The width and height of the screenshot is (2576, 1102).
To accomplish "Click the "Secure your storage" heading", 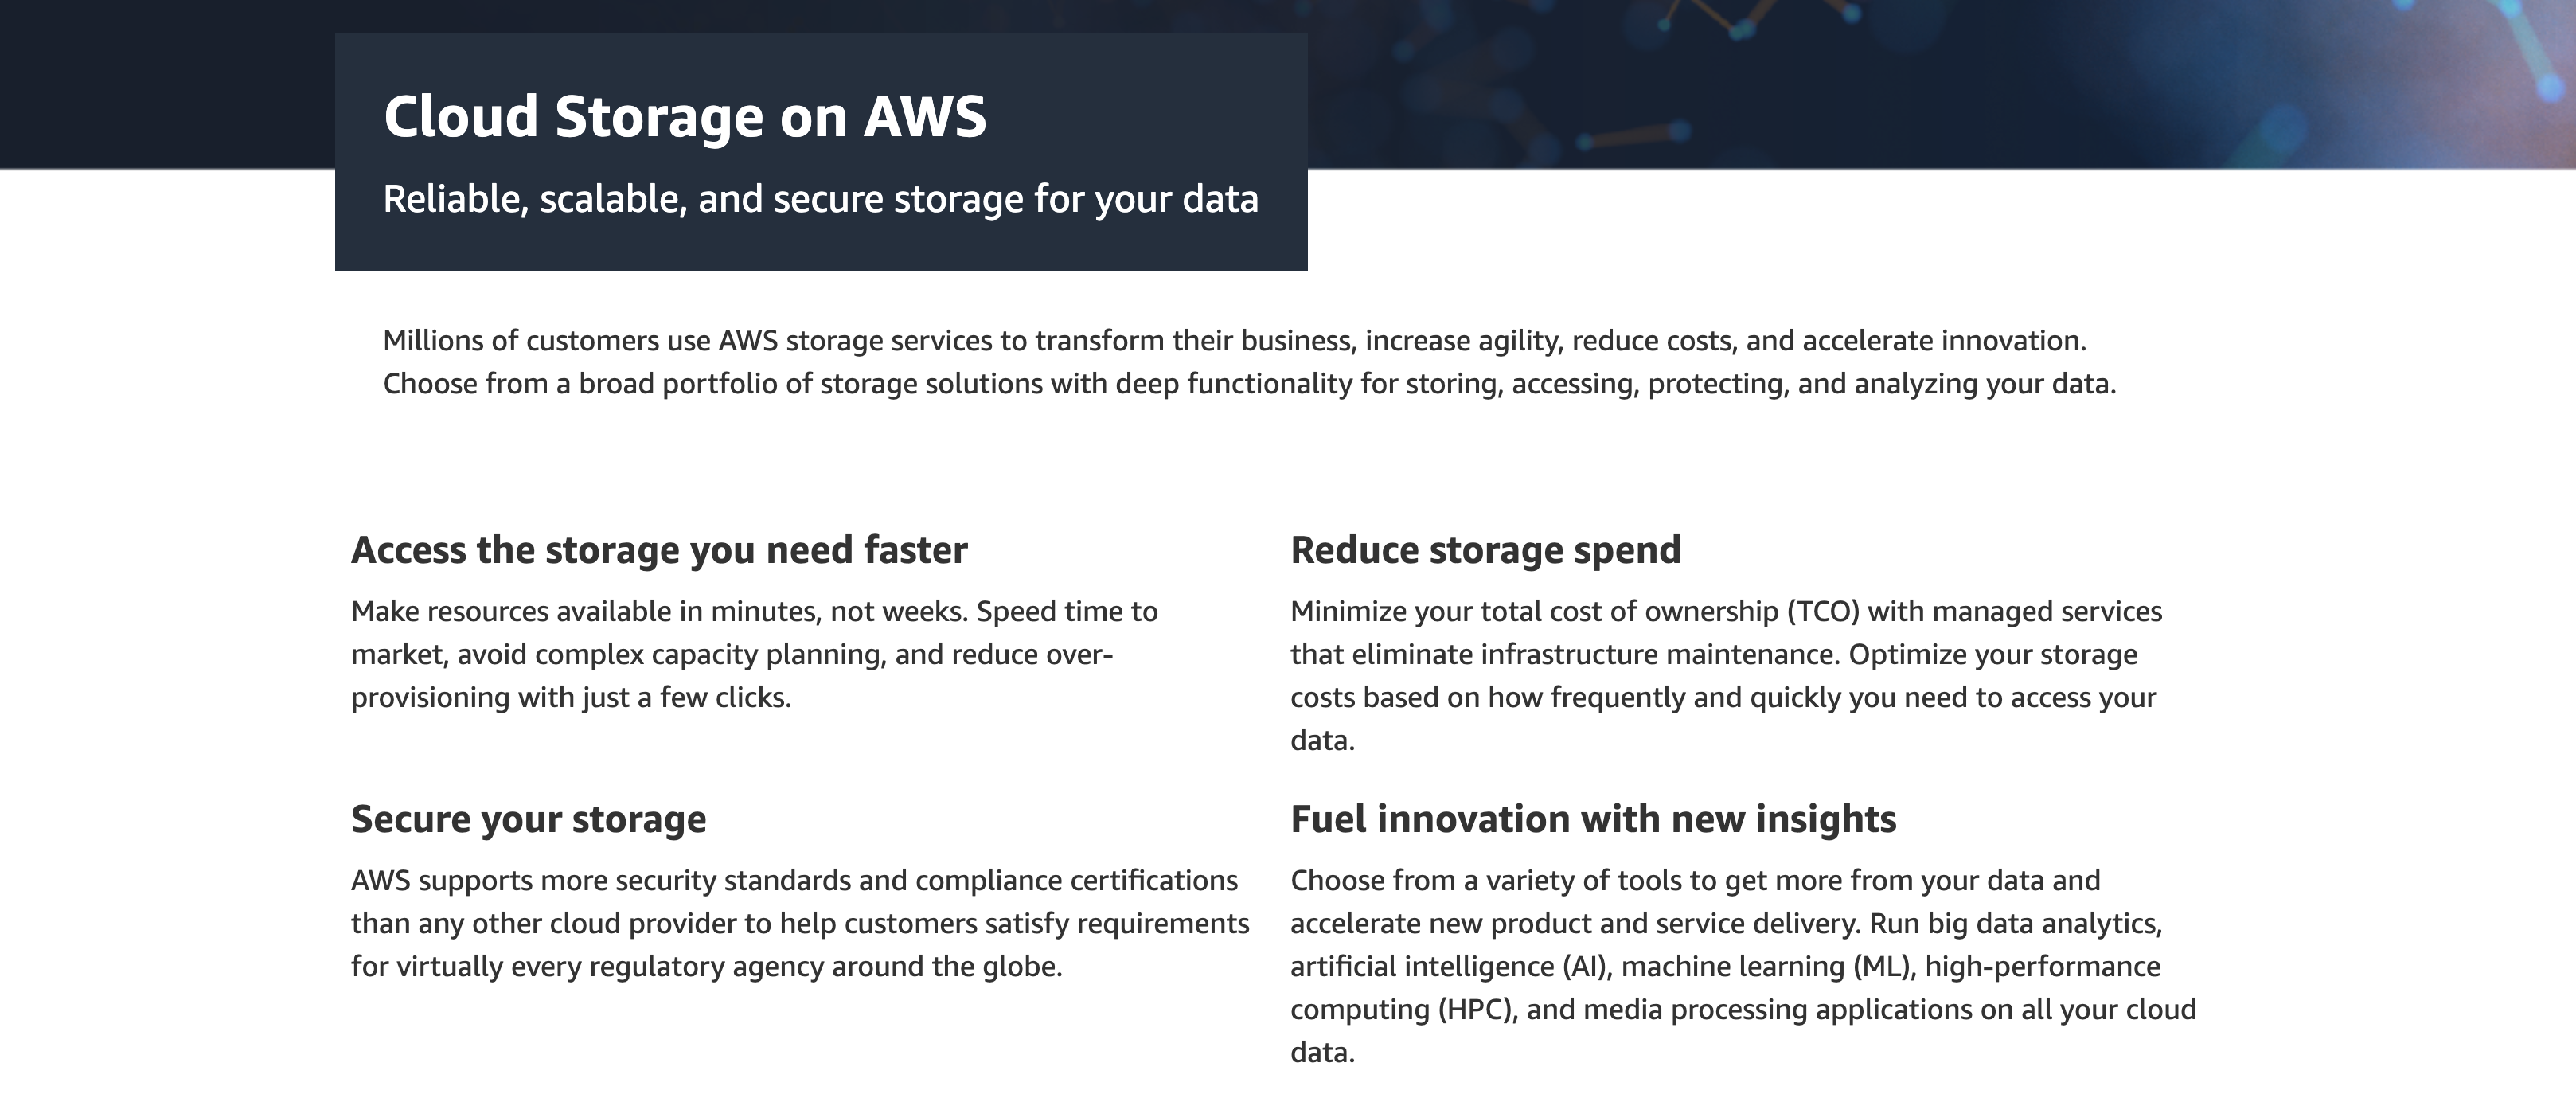I will tap(528, 819).
